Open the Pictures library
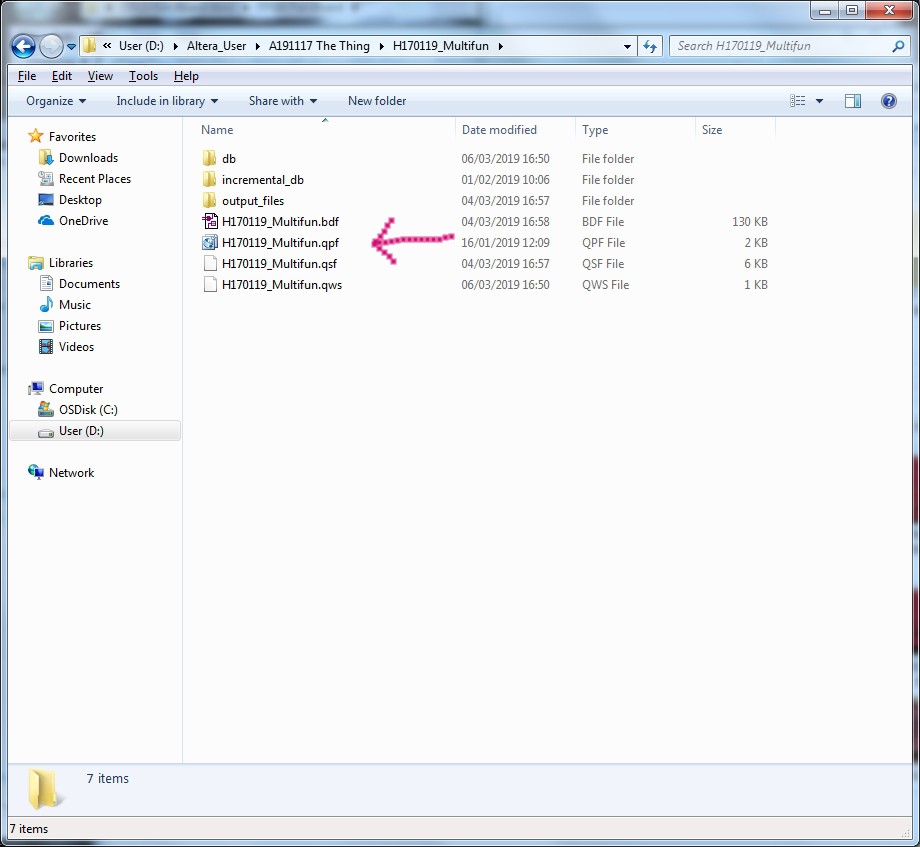The height and width of the screenshot is (847, 920). point(80,326)
